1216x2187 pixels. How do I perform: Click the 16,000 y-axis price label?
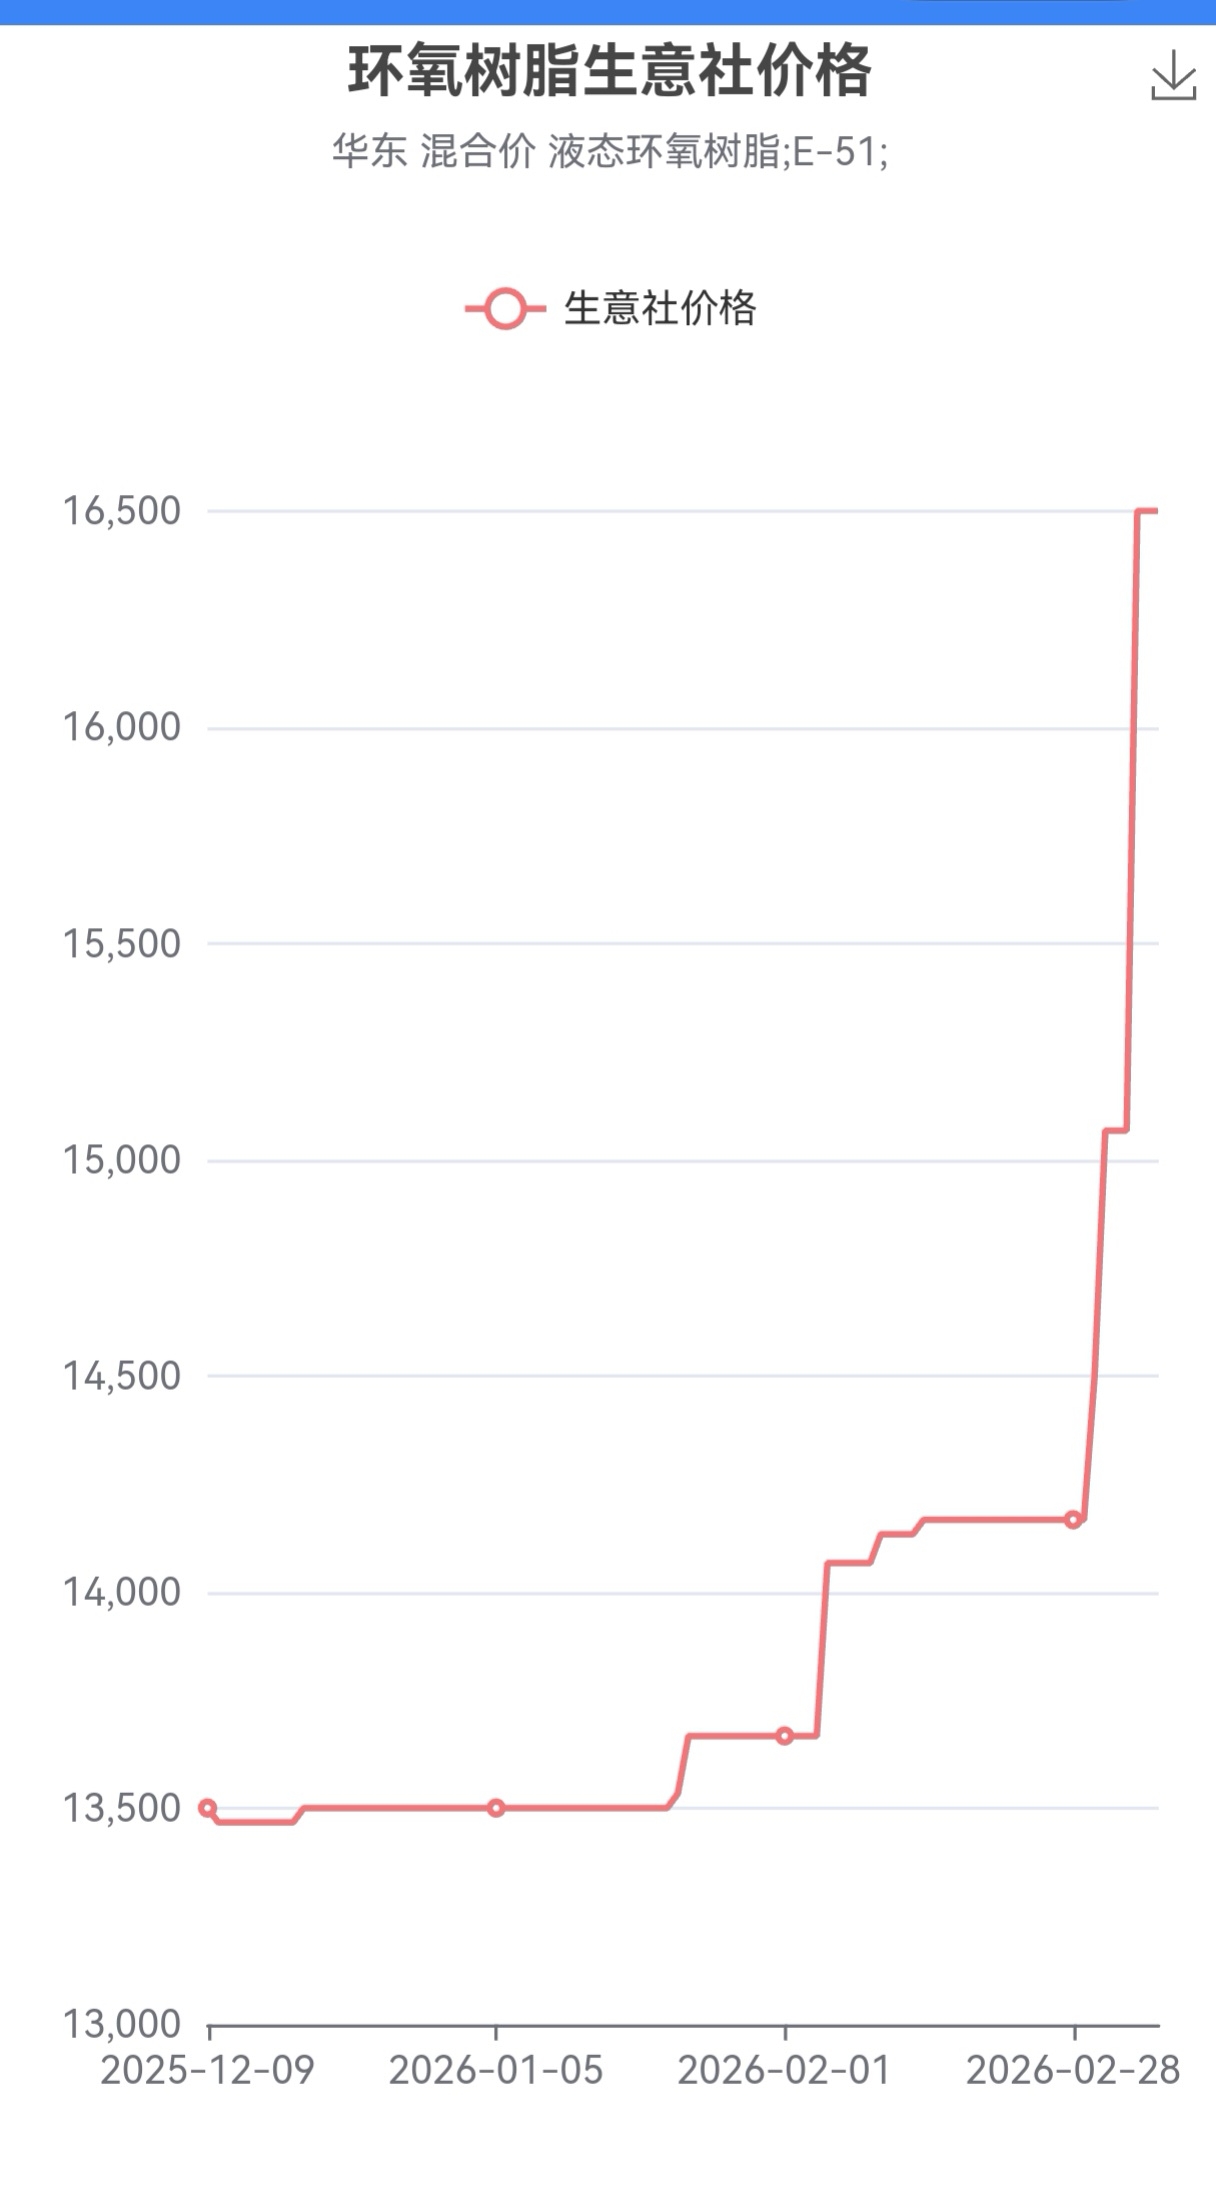click(122, 727)
